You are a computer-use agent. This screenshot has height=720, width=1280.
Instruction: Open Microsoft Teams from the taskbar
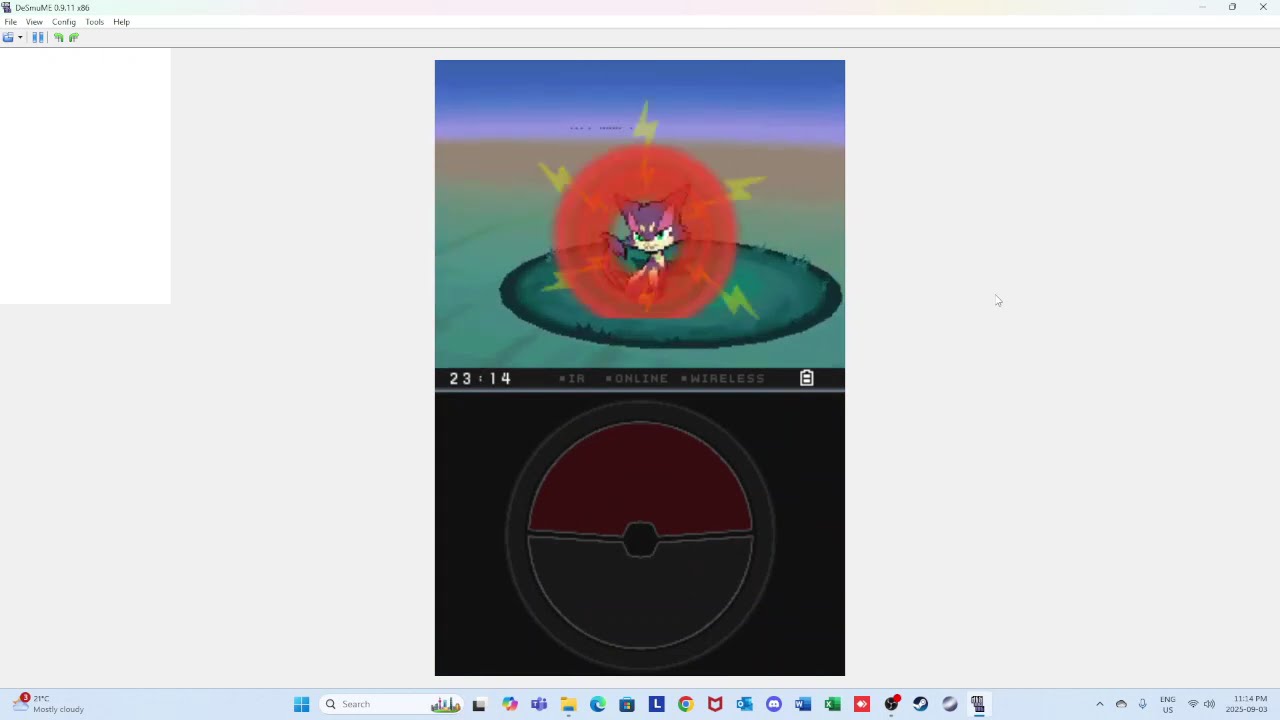[x=539, y=704]
